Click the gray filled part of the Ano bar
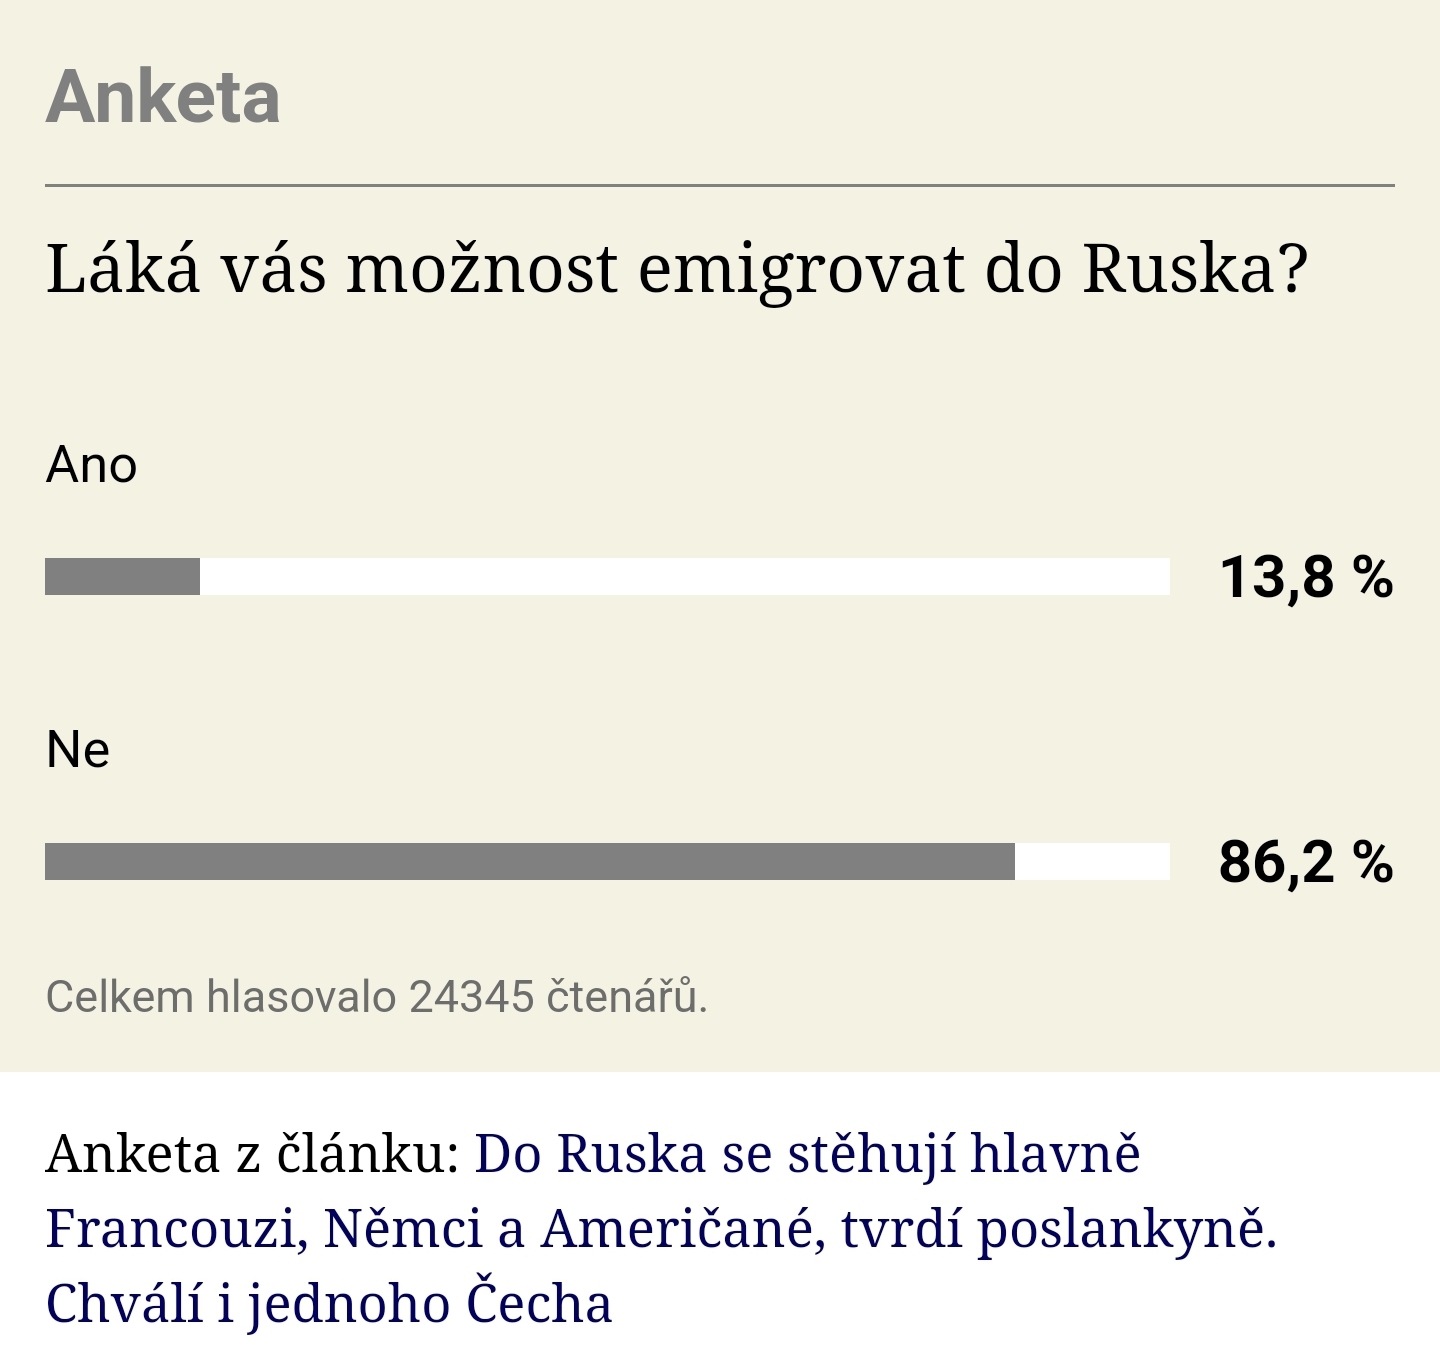 coord(122,577)
